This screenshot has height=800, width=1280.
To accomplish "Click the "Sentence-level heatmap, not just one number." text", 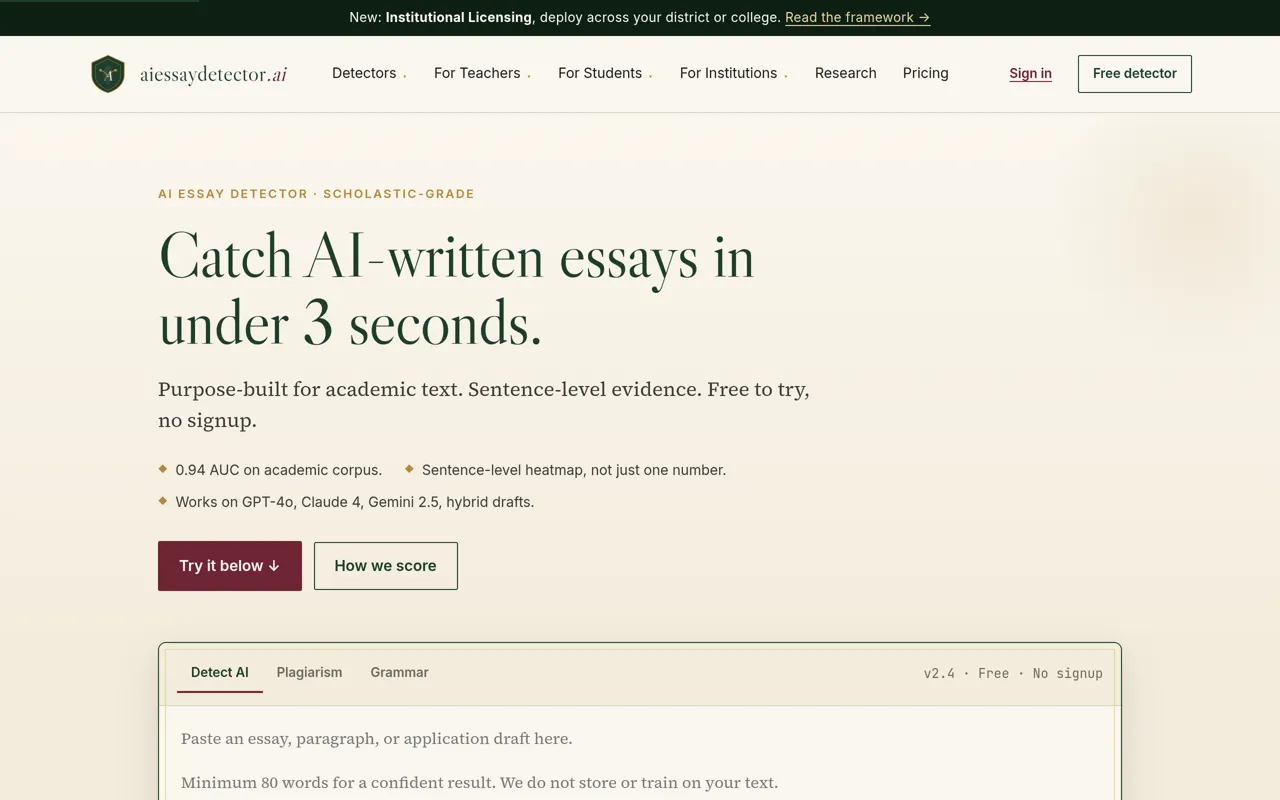I will pyautogui.click(x=574, y=470).
